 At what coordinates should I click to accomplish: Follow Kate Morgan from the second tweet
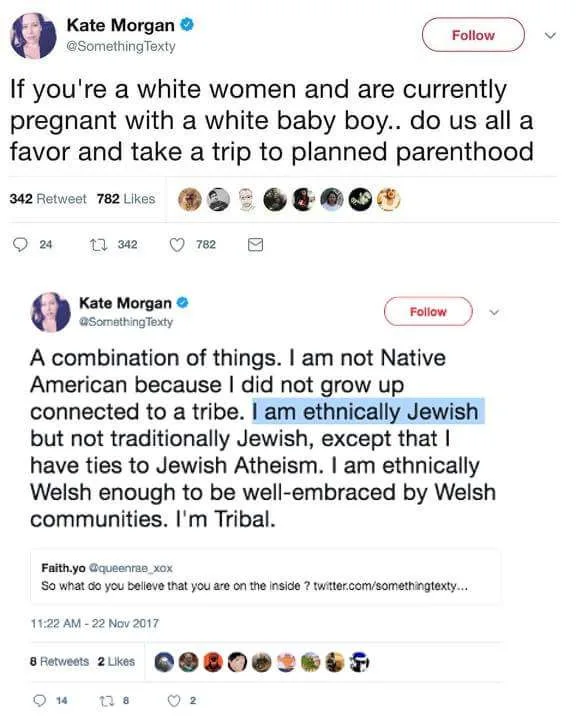pos(428,312)
